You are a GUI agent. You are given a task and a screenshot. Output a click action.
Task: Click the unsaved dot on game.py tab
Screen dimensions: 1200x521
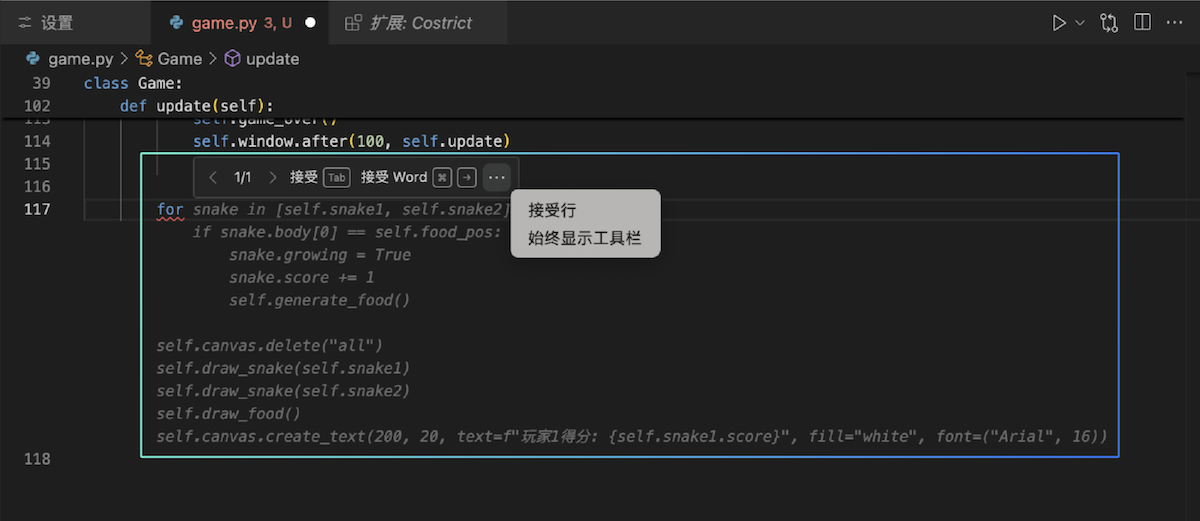click(x=311, y=23)
